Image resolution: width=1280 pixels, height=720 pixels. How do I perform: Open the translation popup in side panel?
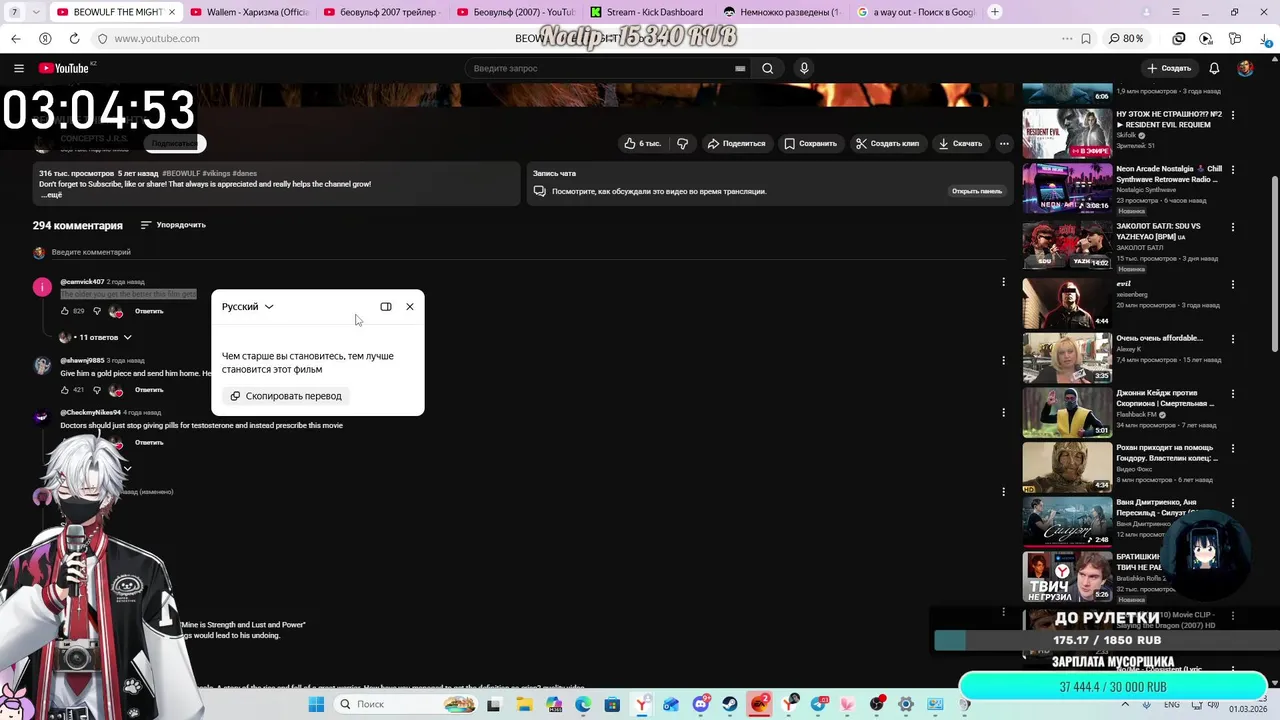(386, 307)
